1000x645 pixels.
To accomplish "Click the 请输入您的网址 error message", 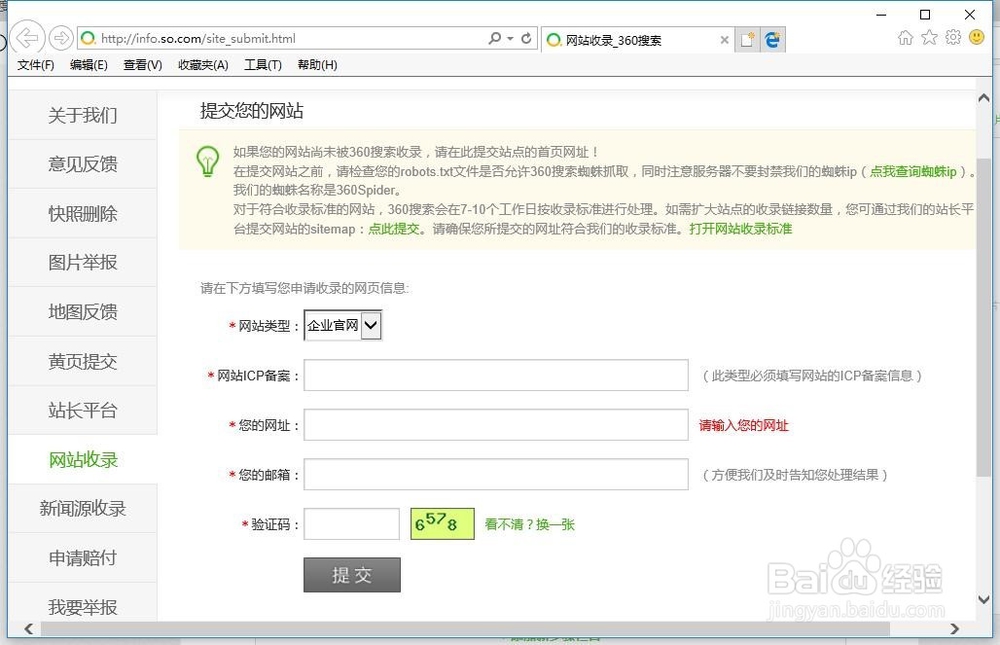I will click(744, 426).
